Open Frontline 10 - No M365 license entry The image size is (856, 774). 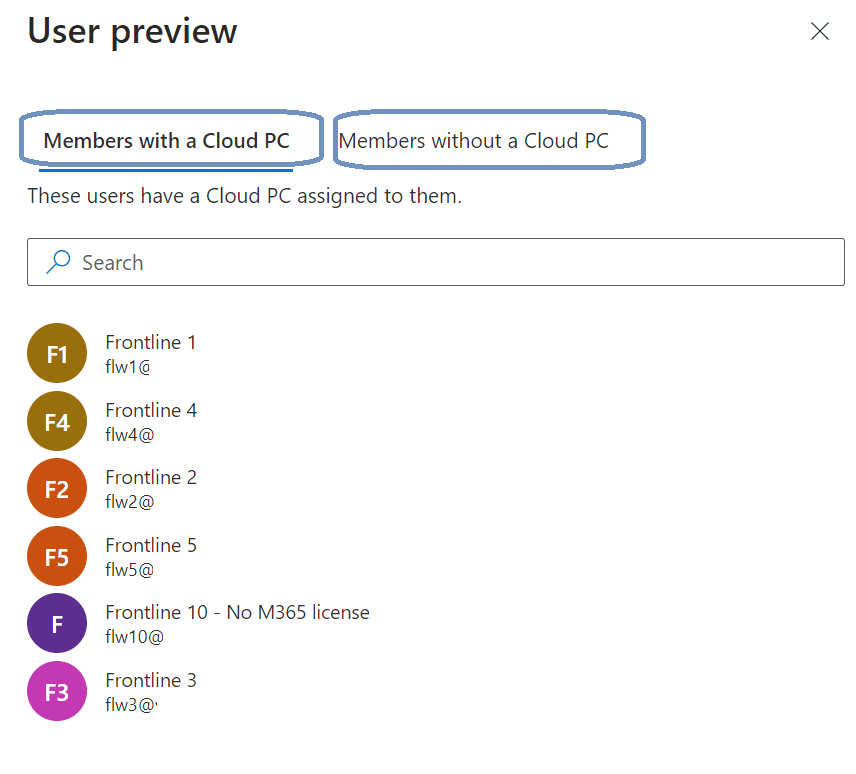click(237, 612)
